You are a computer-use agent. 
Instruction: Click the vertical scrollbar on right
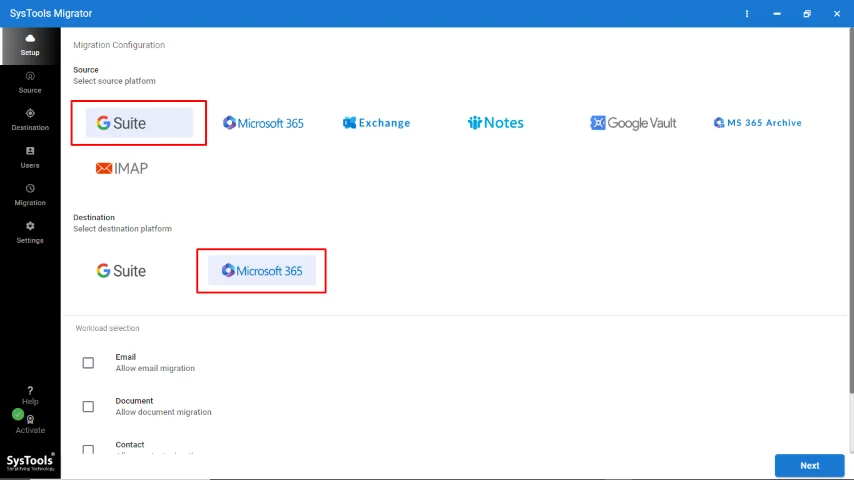tap(851, 210)
